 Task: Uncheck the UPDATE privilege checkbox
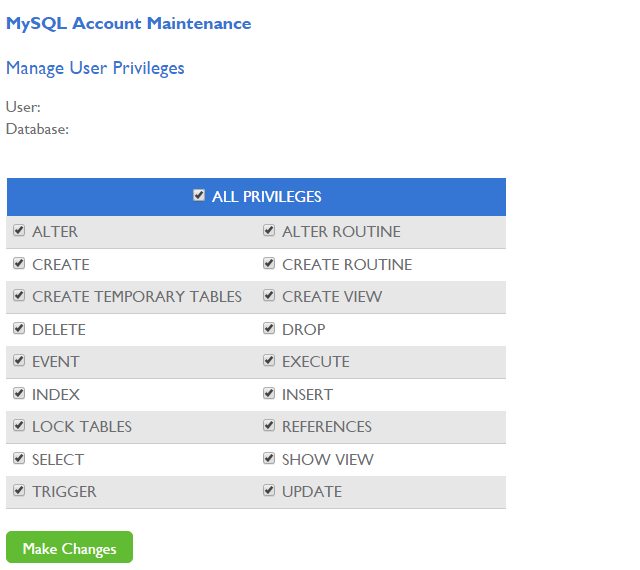[x=269, y=490]
